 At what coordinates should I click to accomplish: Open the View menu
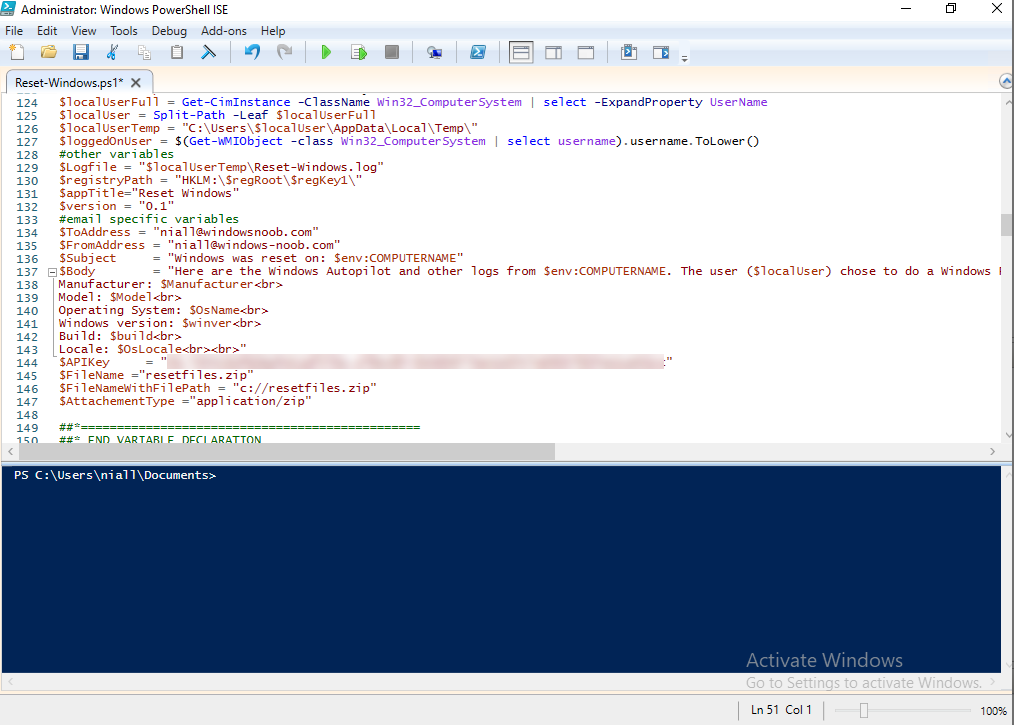(83, 31)
